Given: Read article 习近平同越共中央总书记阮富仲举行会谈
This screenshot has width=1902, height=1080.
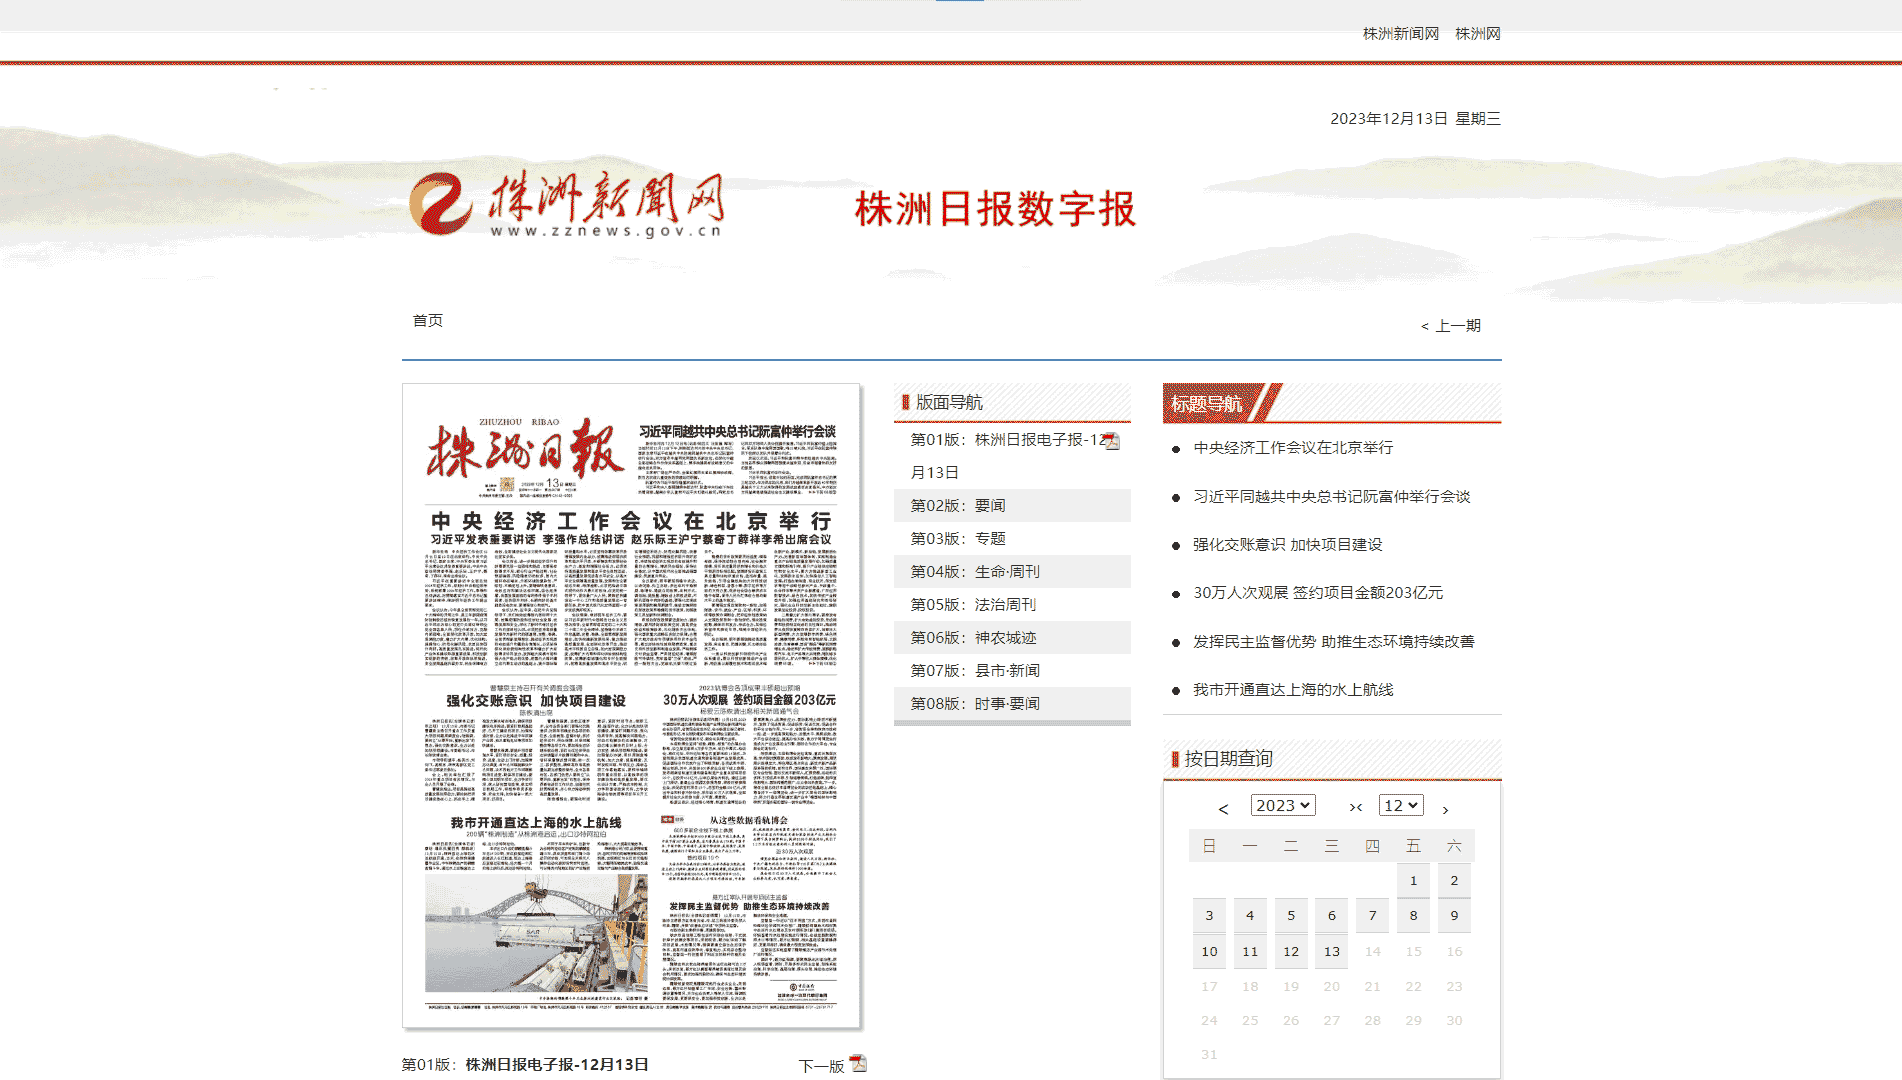Looking at the screenshot, I should click(1332, 497).
